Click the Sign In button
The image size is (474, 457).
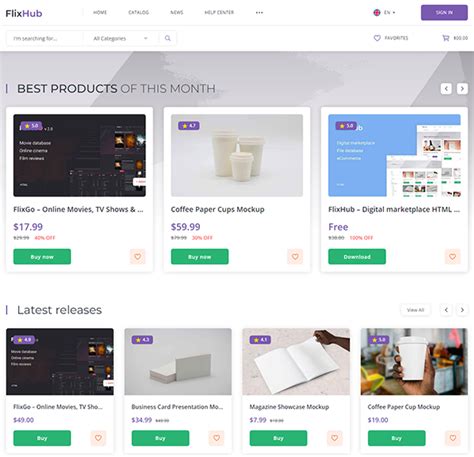coord(444,13)
